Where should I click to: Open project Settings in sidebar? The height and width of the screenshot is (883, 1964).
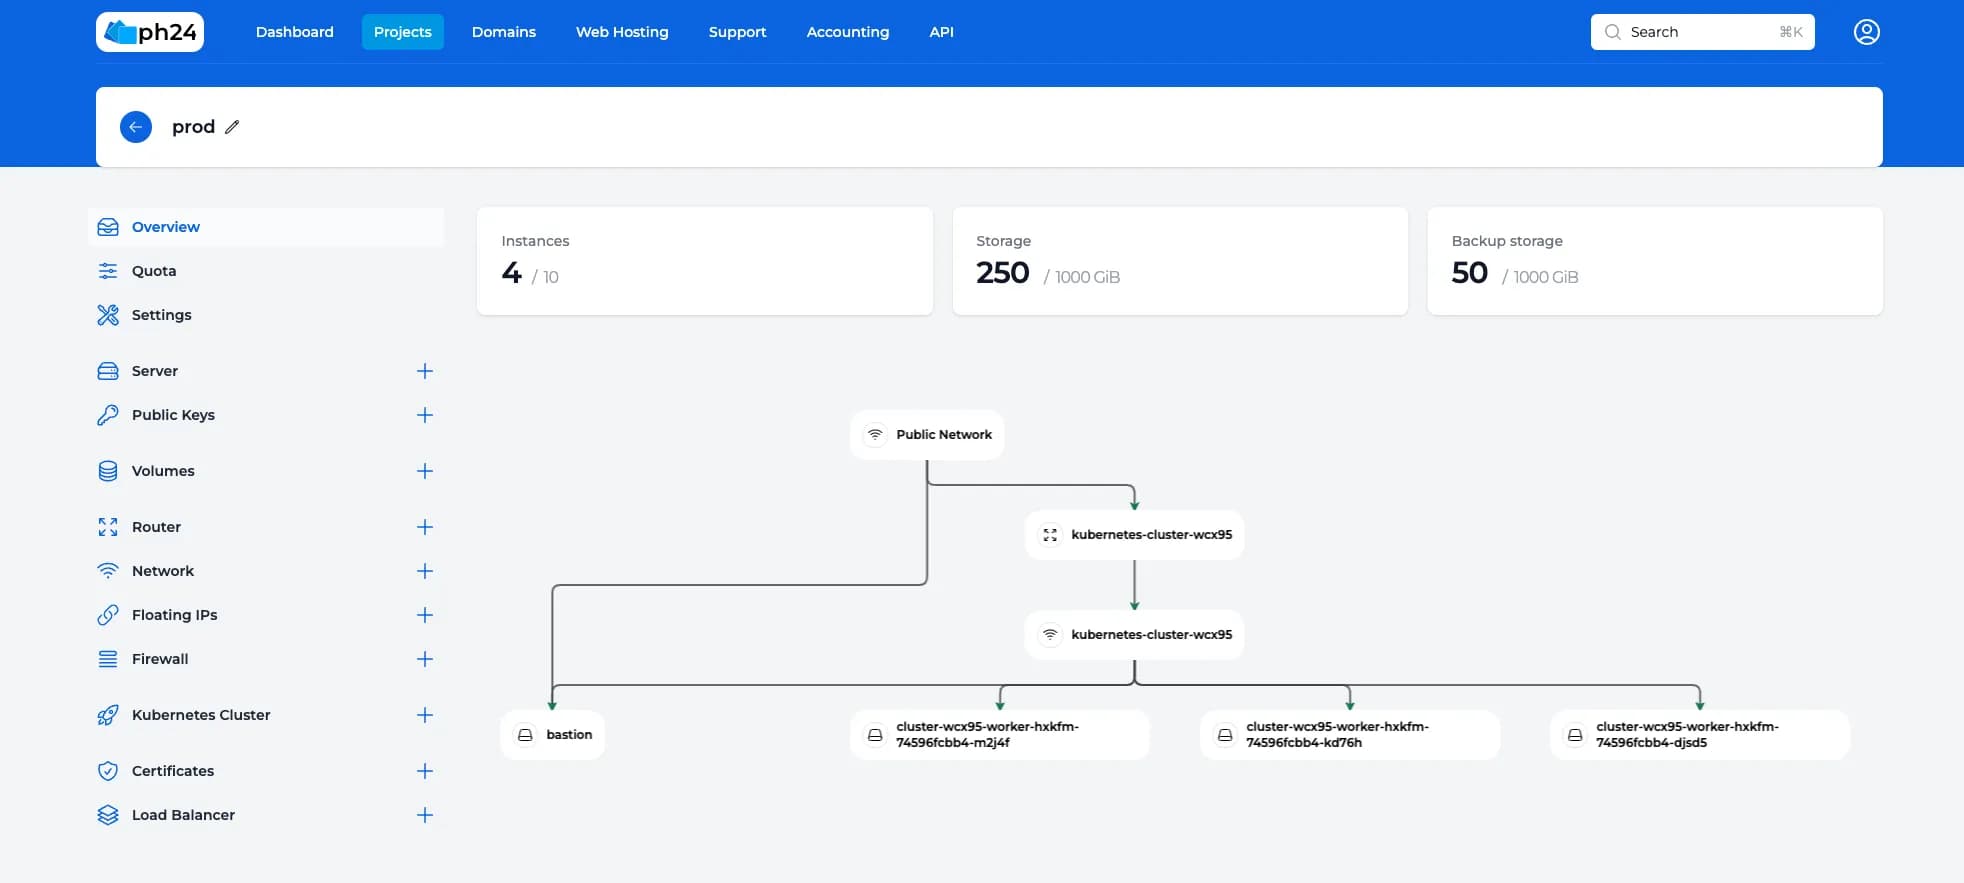pyautogui.click(x=161, y=315)
